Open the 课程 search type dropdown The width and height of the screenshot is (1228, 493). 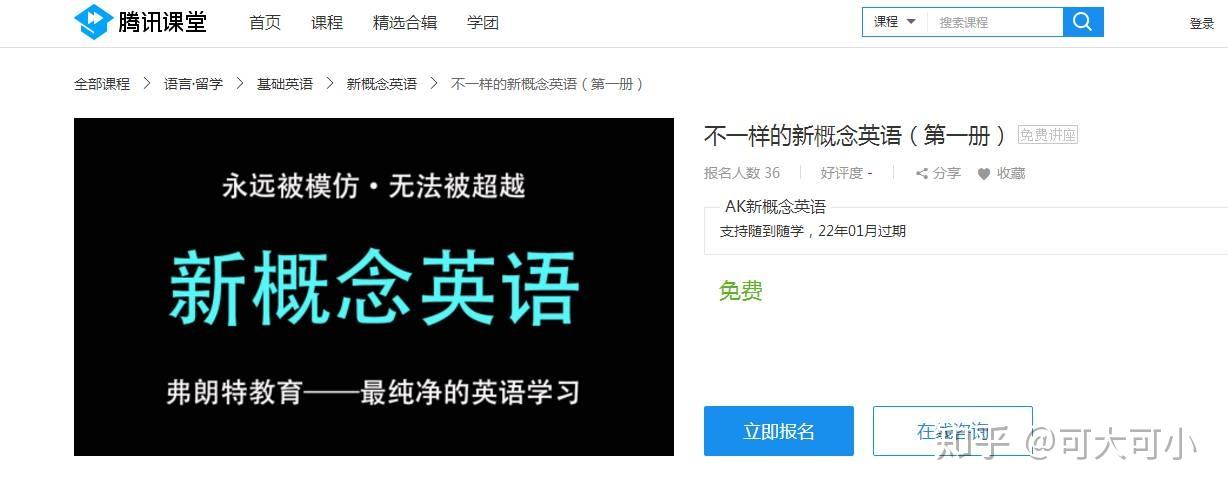(895, 22)
